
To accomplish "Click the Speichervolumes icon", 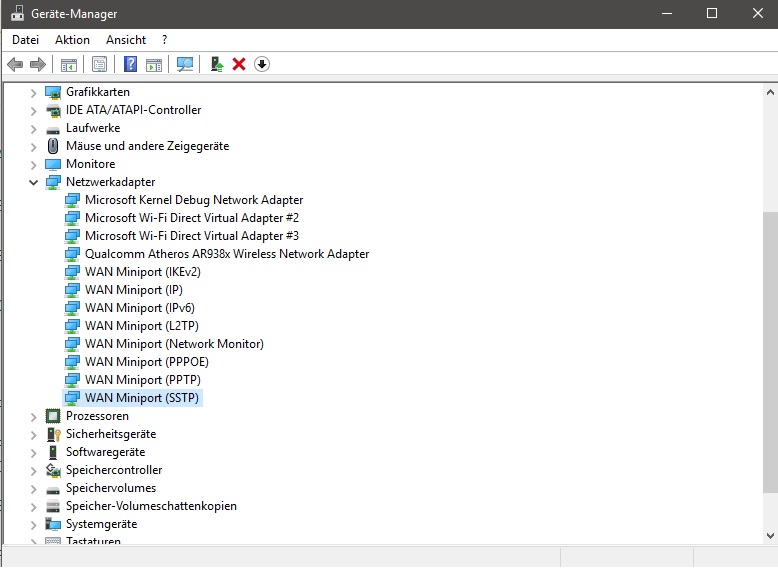I will pyautogui.click(x=53, y=490).
